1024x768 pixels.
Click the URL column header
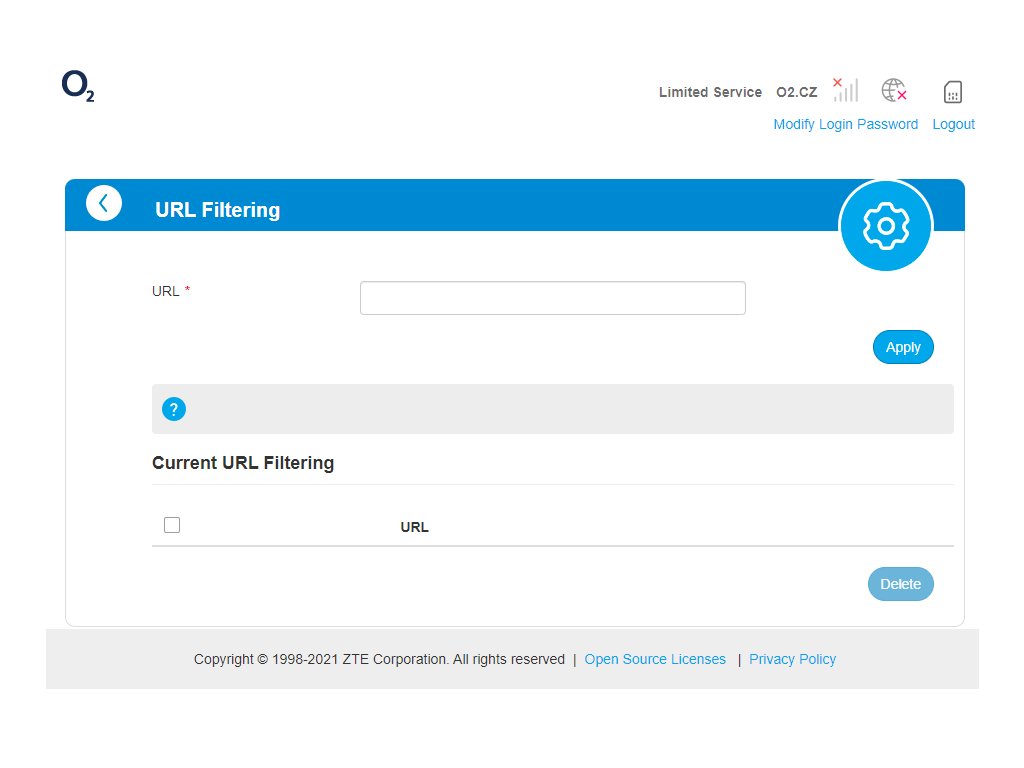(x=414, y=527)
